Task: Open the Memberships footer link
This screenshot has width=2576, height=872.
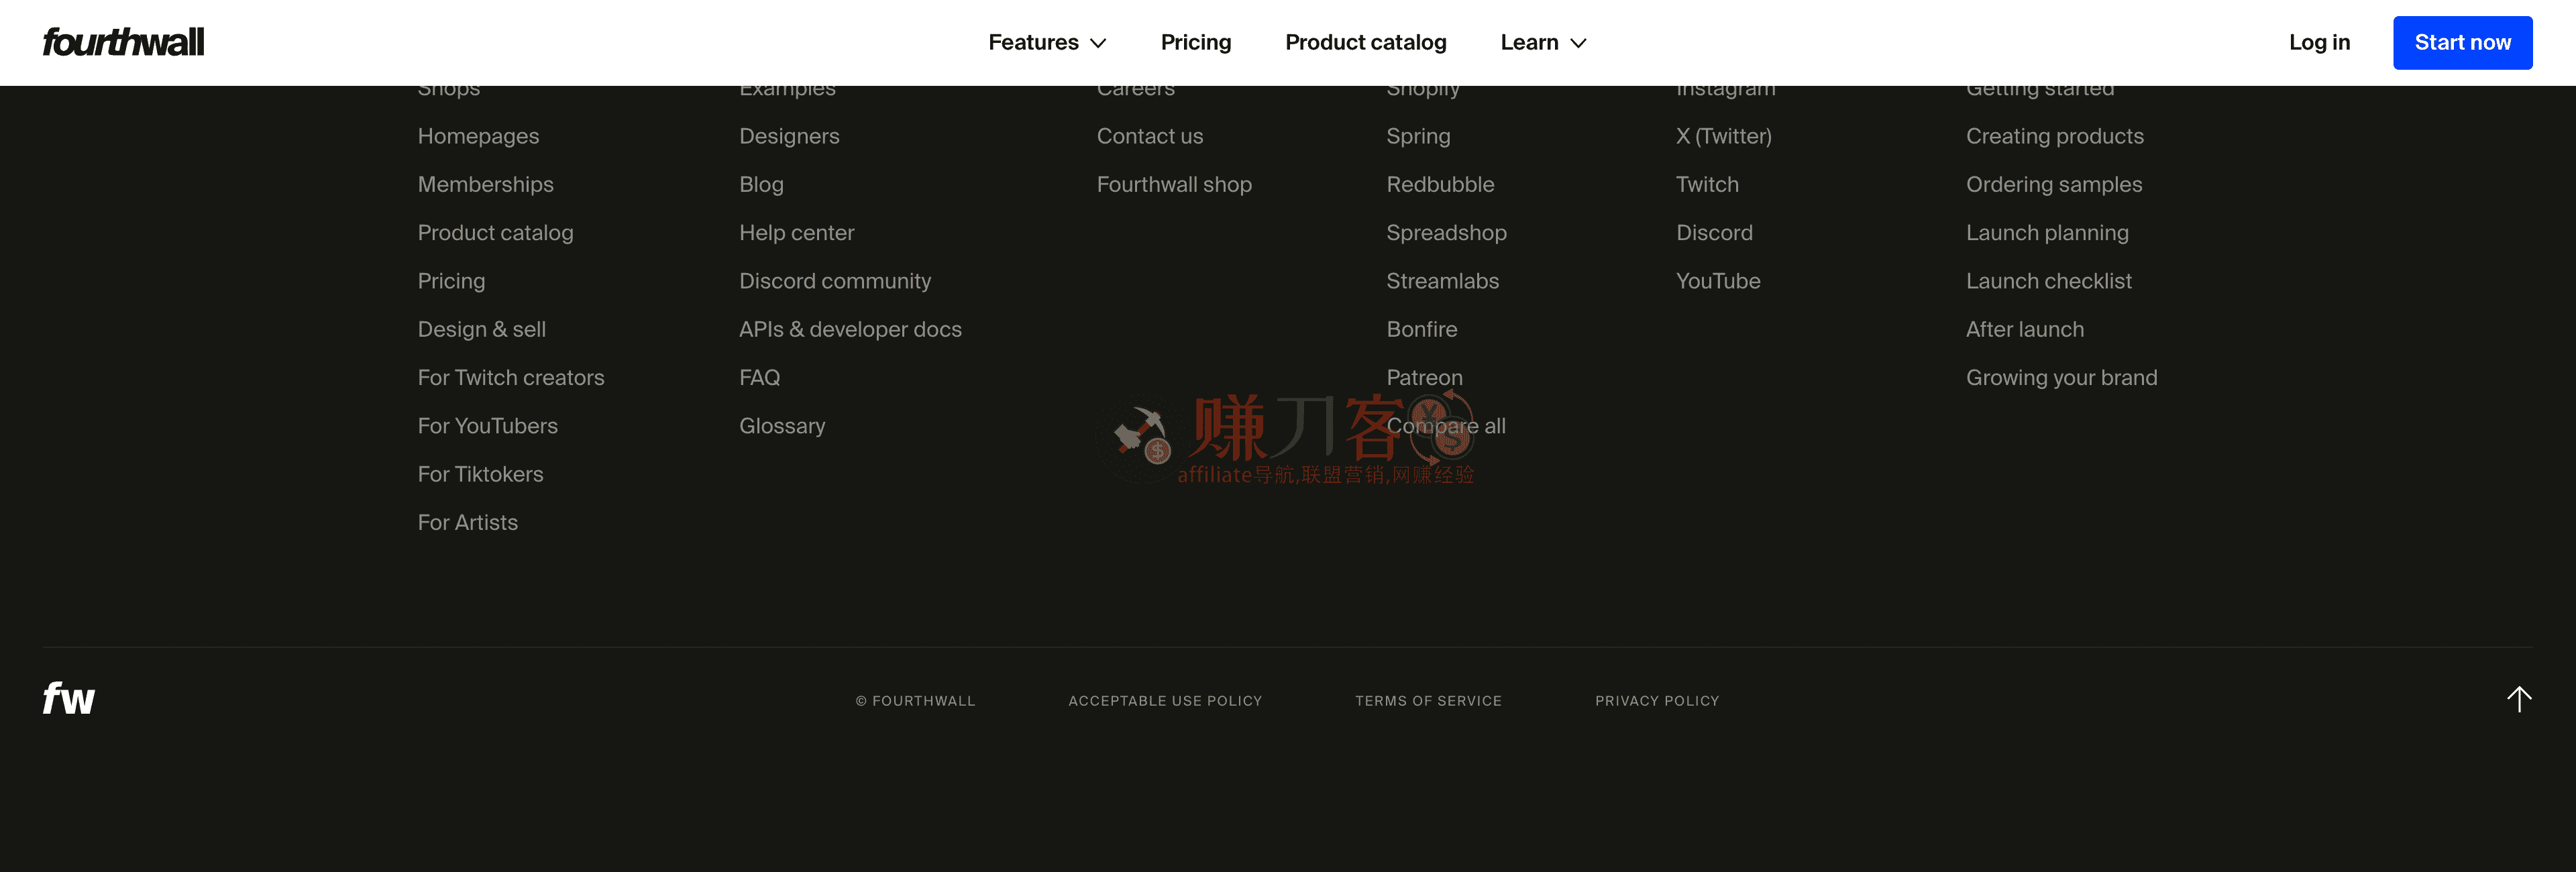Action: [485, 184]
